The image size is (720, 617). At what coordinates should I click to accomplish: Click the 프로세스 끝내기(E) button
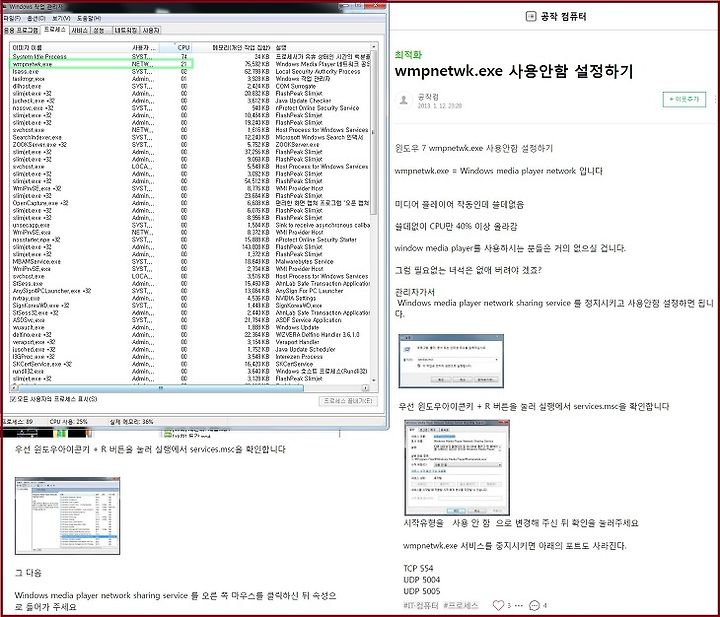(348, 401)
